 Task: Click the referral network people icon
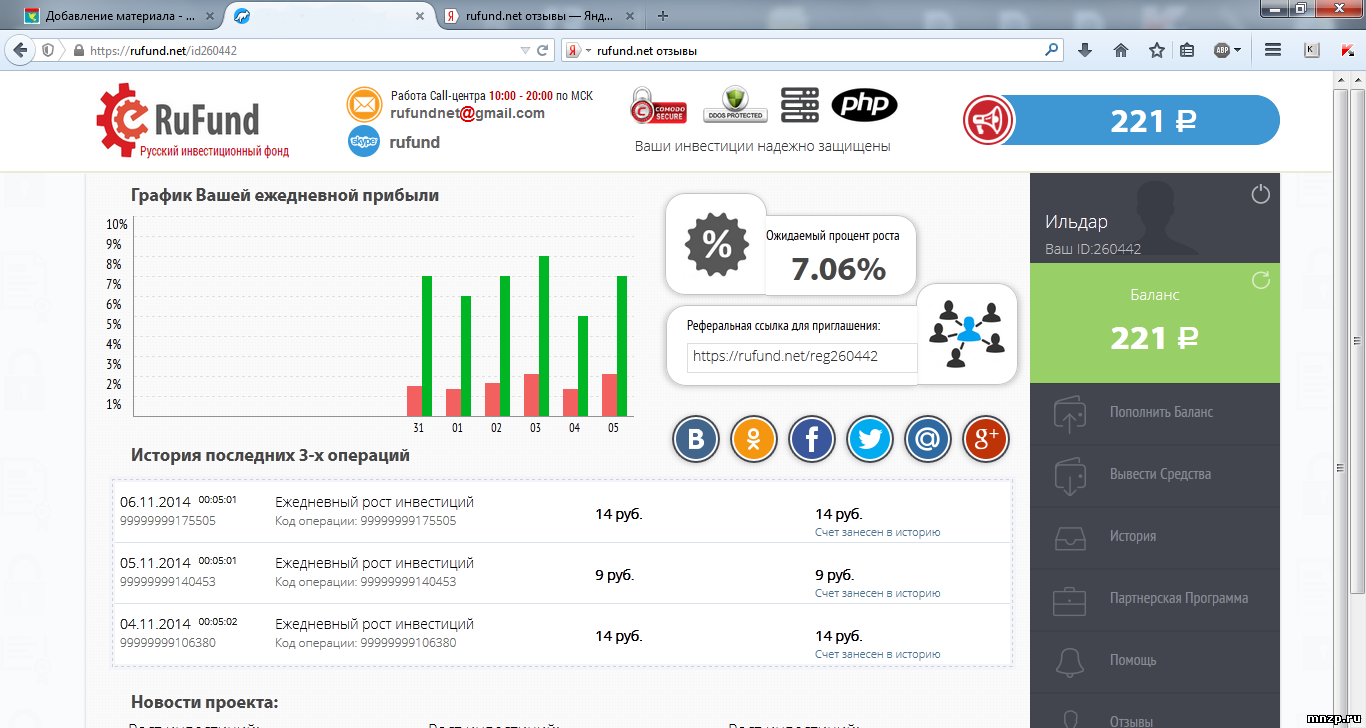(x=966, y=334)
